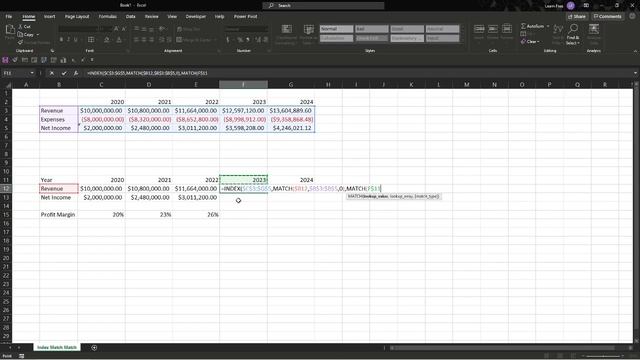Expand the Copy options arrow
Viewport: 640px width, 360px height.
(x=38, y=35)
